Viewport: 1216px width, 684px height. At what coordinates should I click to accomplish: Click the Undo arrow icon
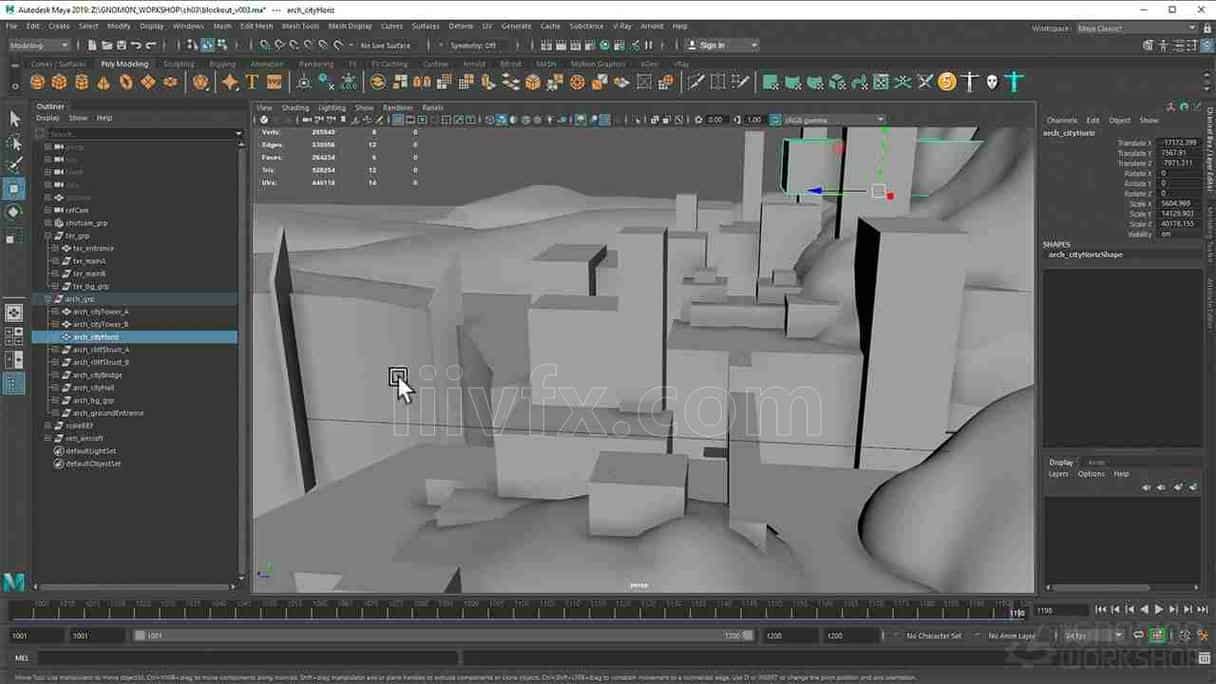pyautogui.click(x=136, y=45)
